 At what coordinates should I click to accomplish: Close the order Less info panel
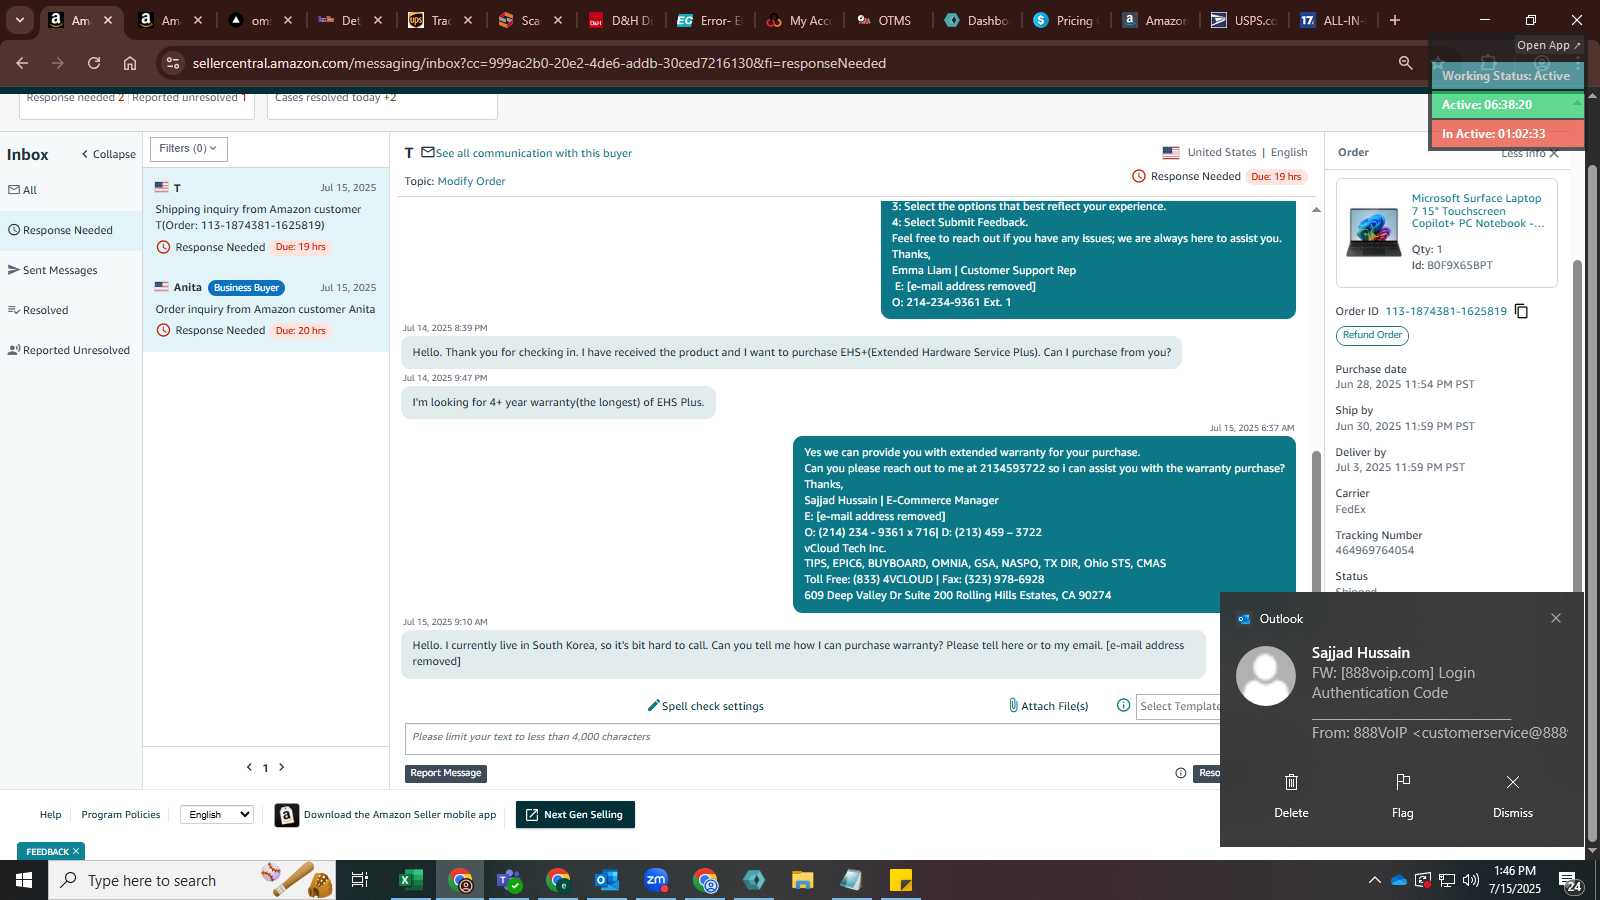(x=1530, y=154)
